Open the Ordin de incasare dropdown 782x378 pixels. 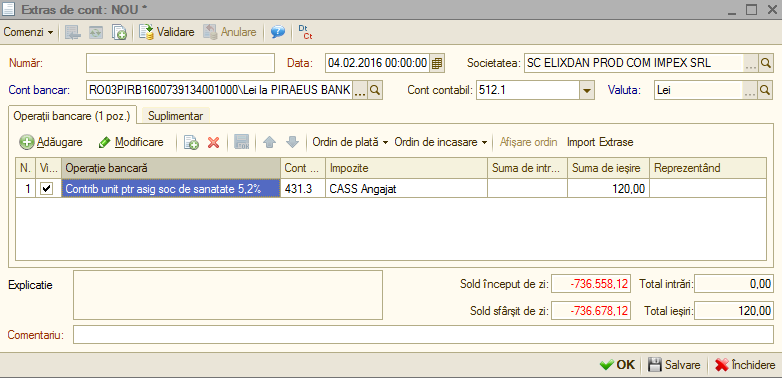click(x=441, y=143)
